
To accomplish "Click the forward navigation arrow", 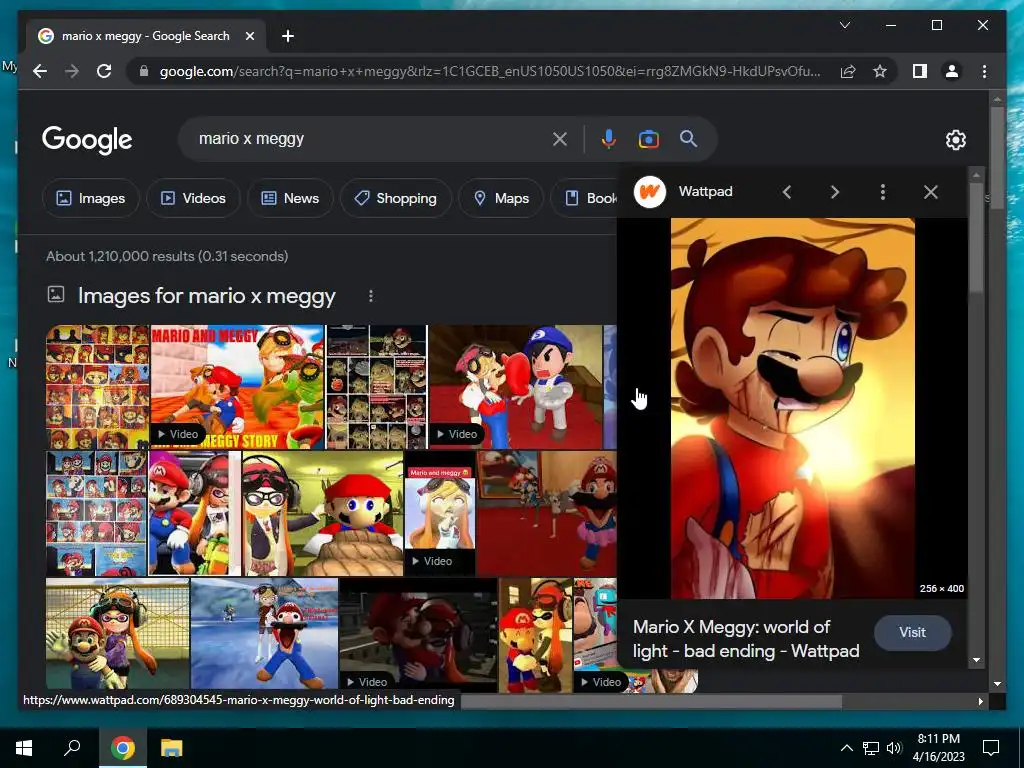I will click(72, 71).
